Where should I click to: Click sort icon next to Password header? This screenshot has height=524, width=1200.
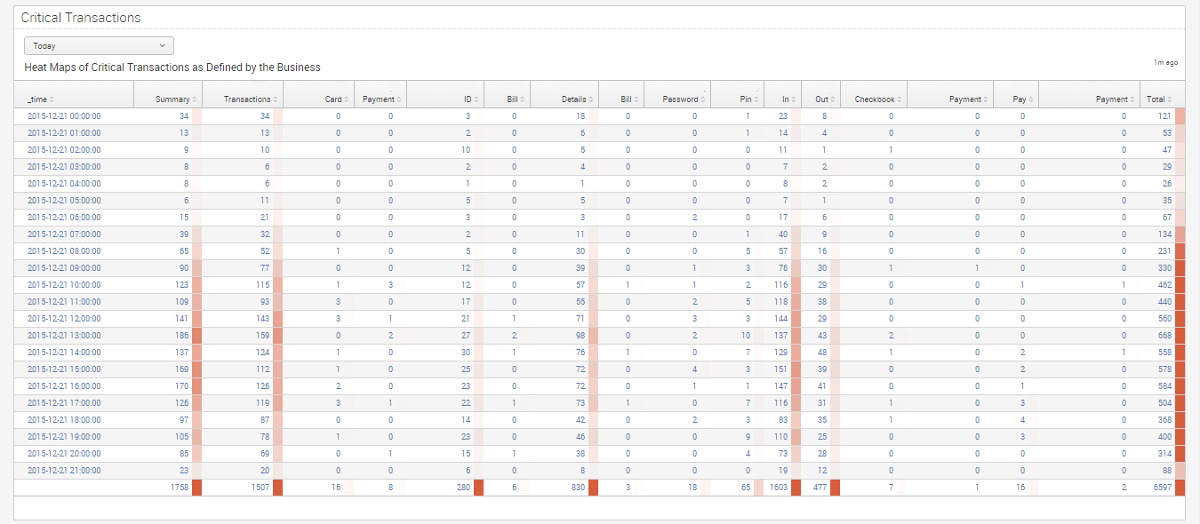pos(703,100)
